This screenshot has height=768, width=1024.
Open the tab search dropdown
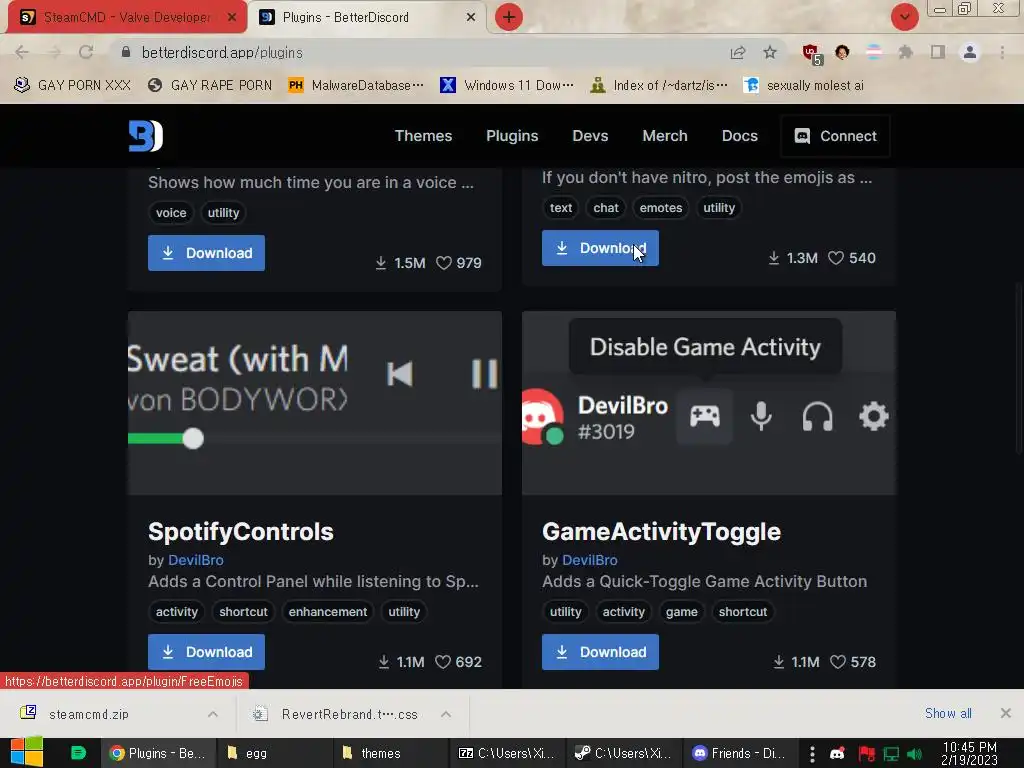tap(904, 17)
